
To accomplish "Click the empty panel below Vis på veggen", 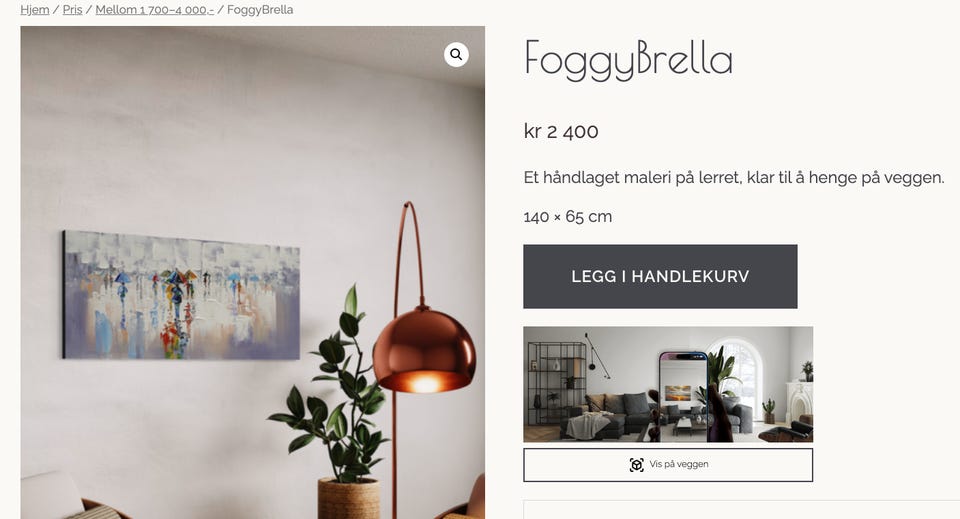I will [x=741, y=509].
